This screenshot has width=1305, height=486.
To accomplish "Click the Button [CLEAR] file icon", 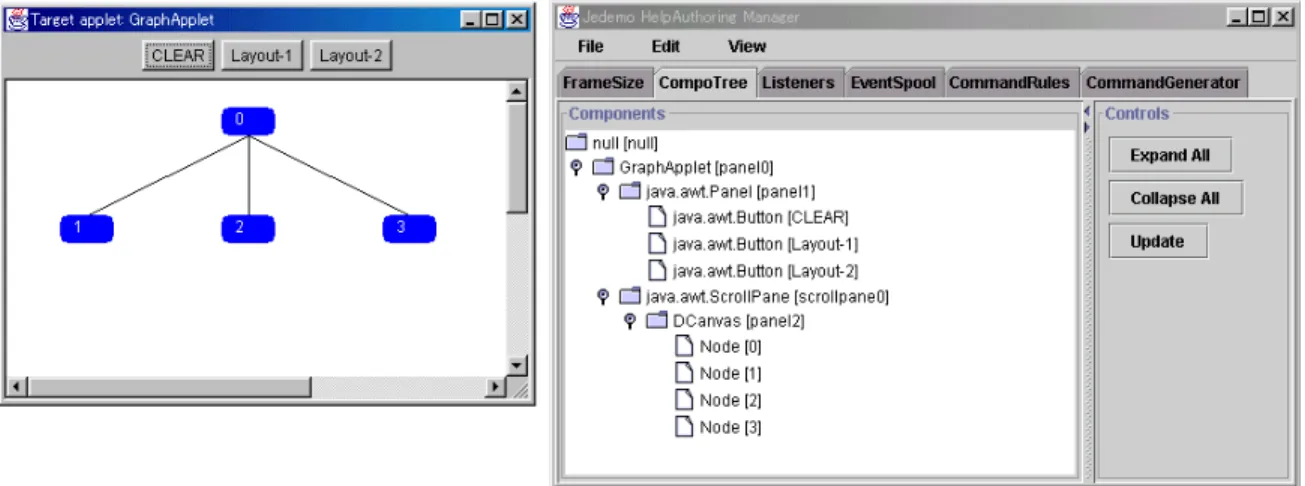I will pos(657,218).
